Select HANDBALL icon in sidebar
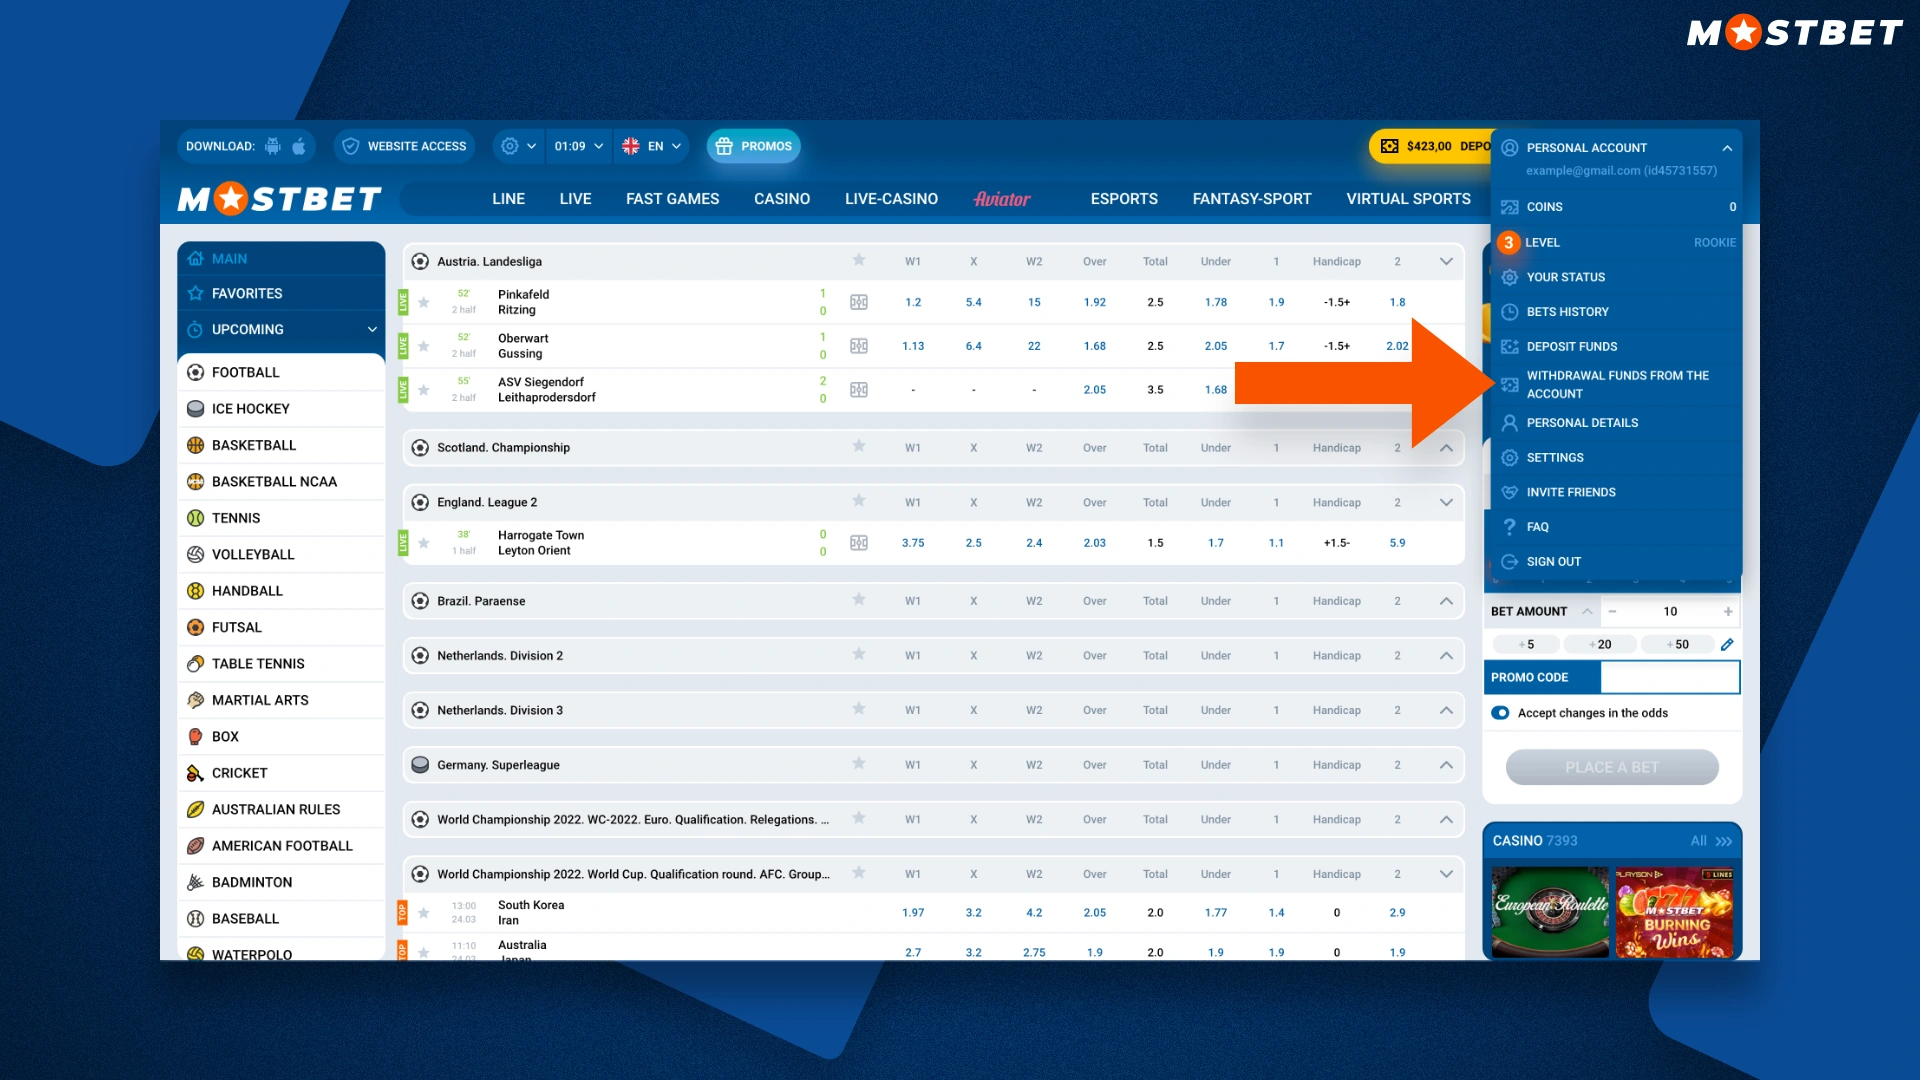Screen dimensions: 1920x1080 pos(195,591)
